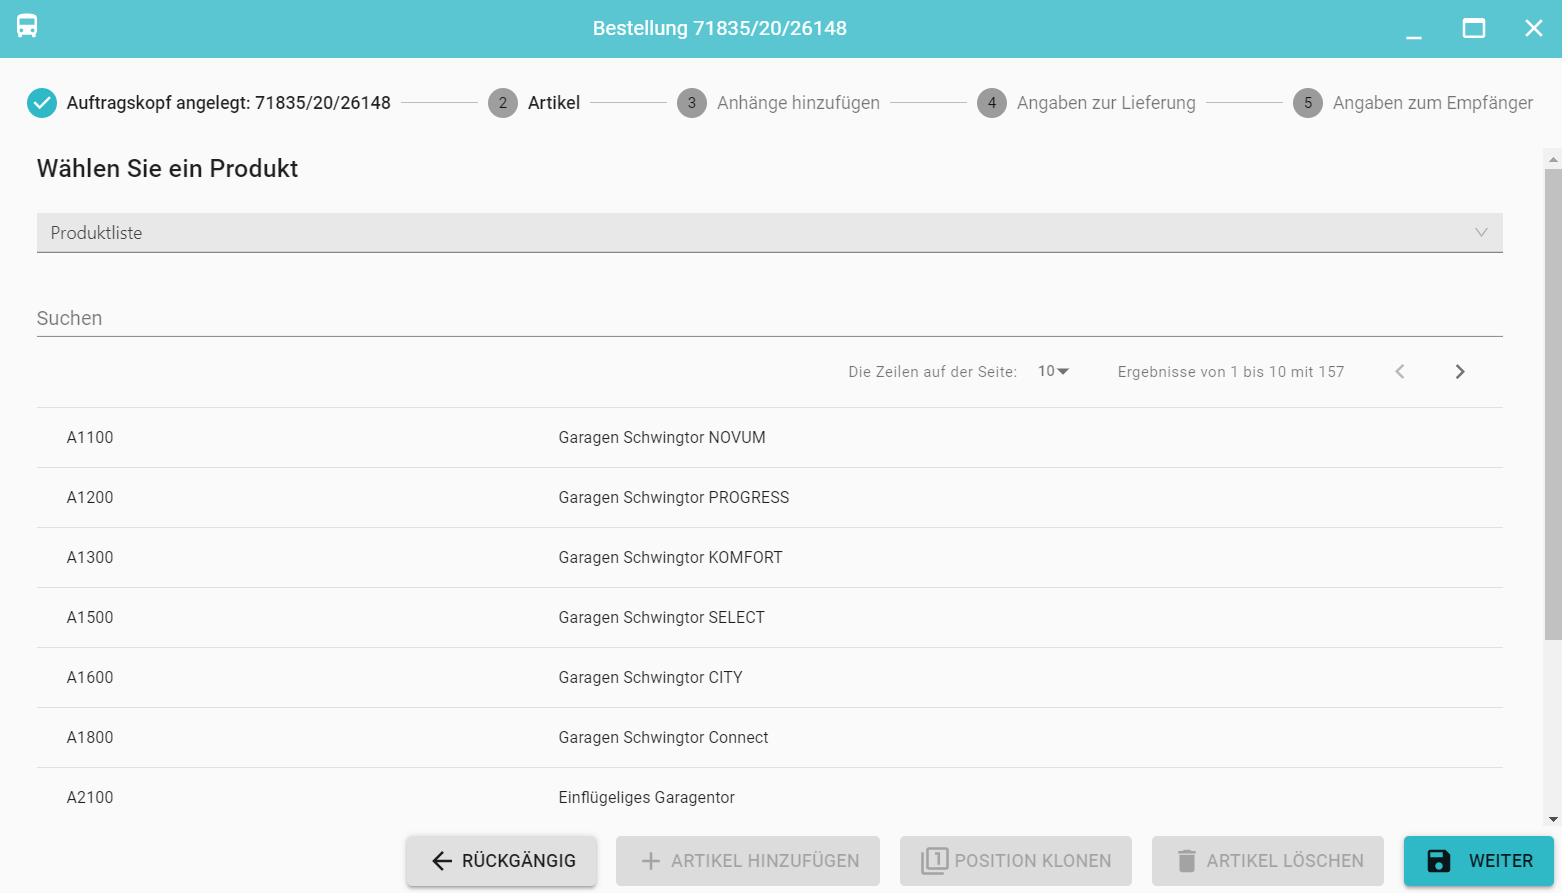
Task: Click the ARTIKEL HINZUFÜGEN button
Action: [748, 861]
